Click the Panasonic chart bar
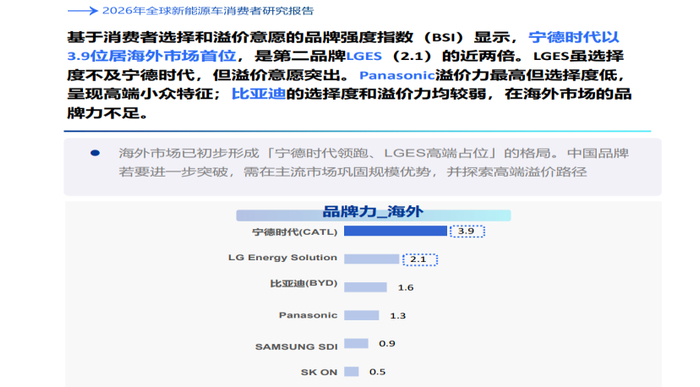The image size is (700, 387). tap(361, 315)
